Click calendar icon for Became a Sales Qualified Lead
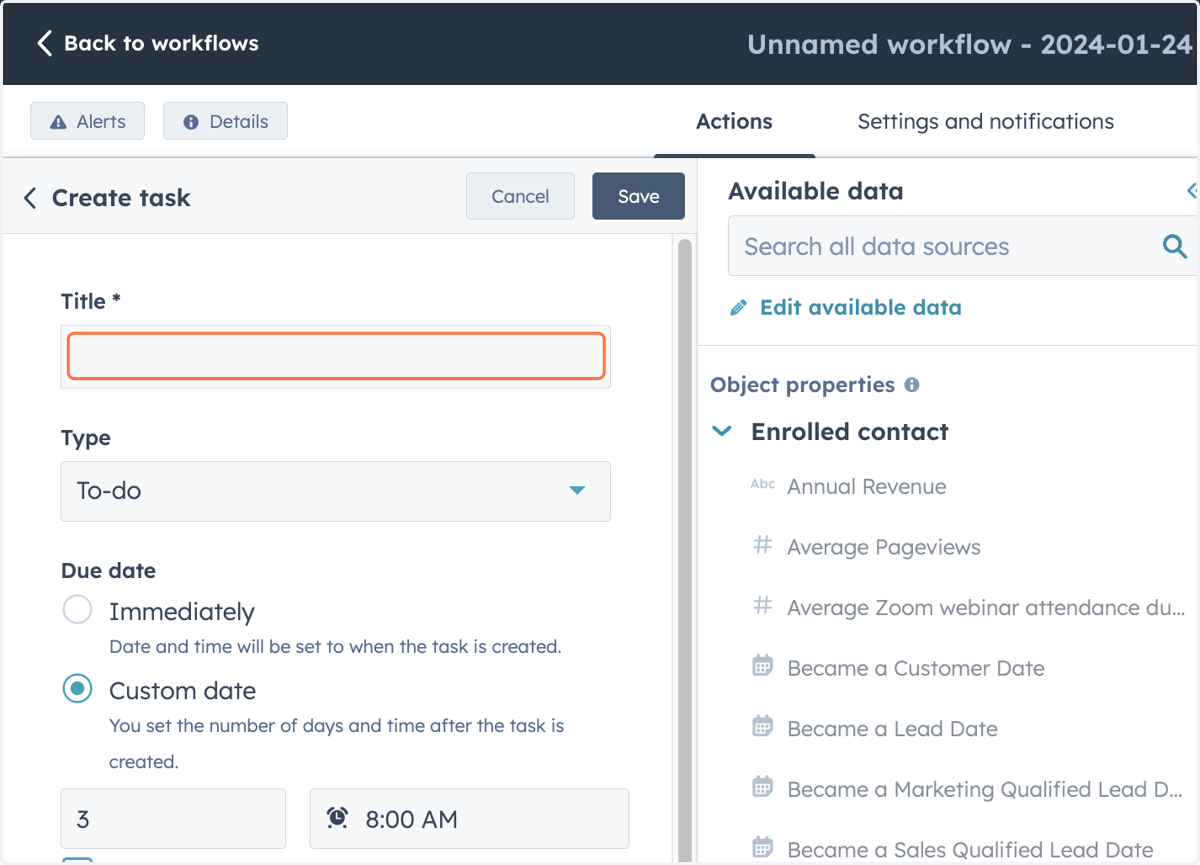Viewport: 1200px width, 865px height. (x=762, y=849)
